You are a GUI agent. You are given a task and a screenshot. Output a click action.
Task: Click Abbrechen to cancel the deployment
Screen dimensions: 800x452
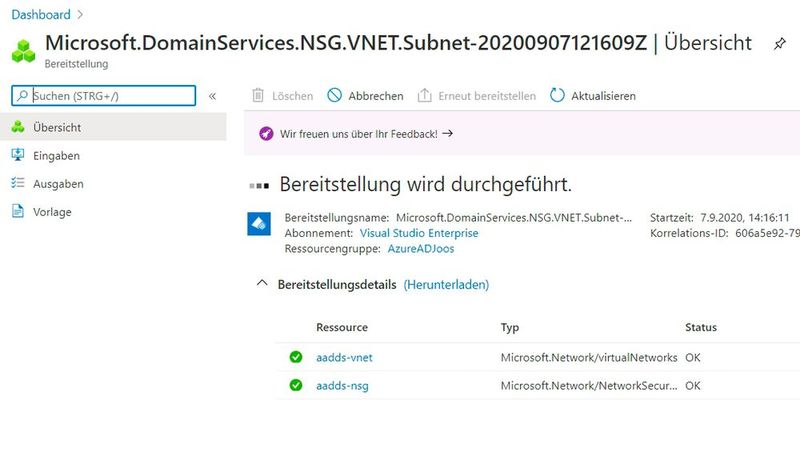[365, 96]
